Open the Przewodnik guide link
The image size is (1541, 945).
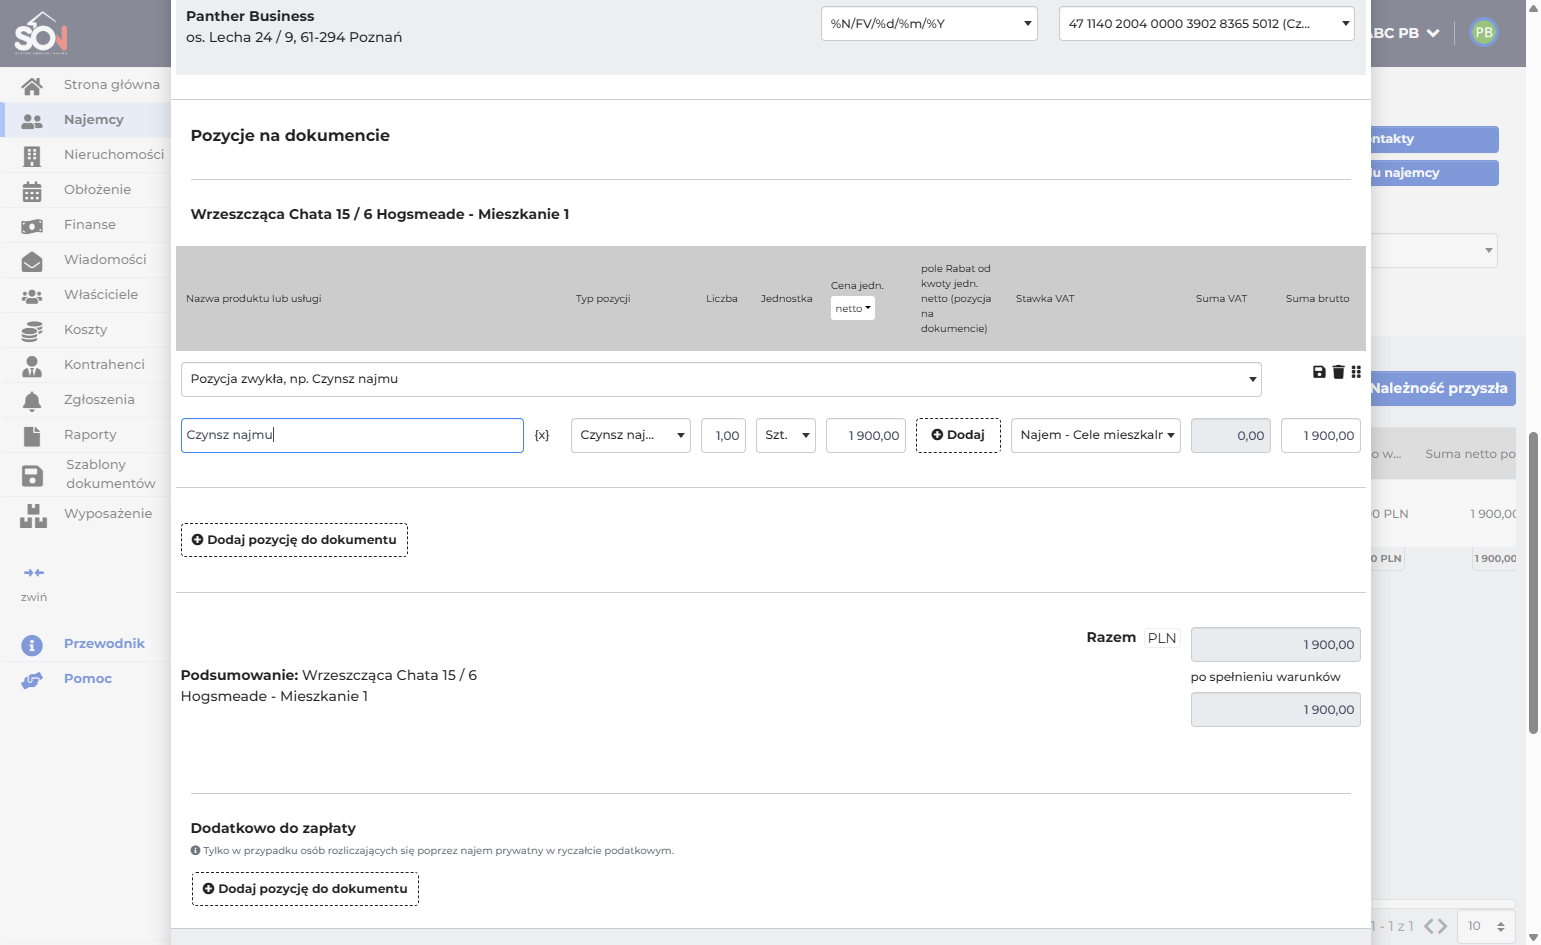tap(104, 643)
